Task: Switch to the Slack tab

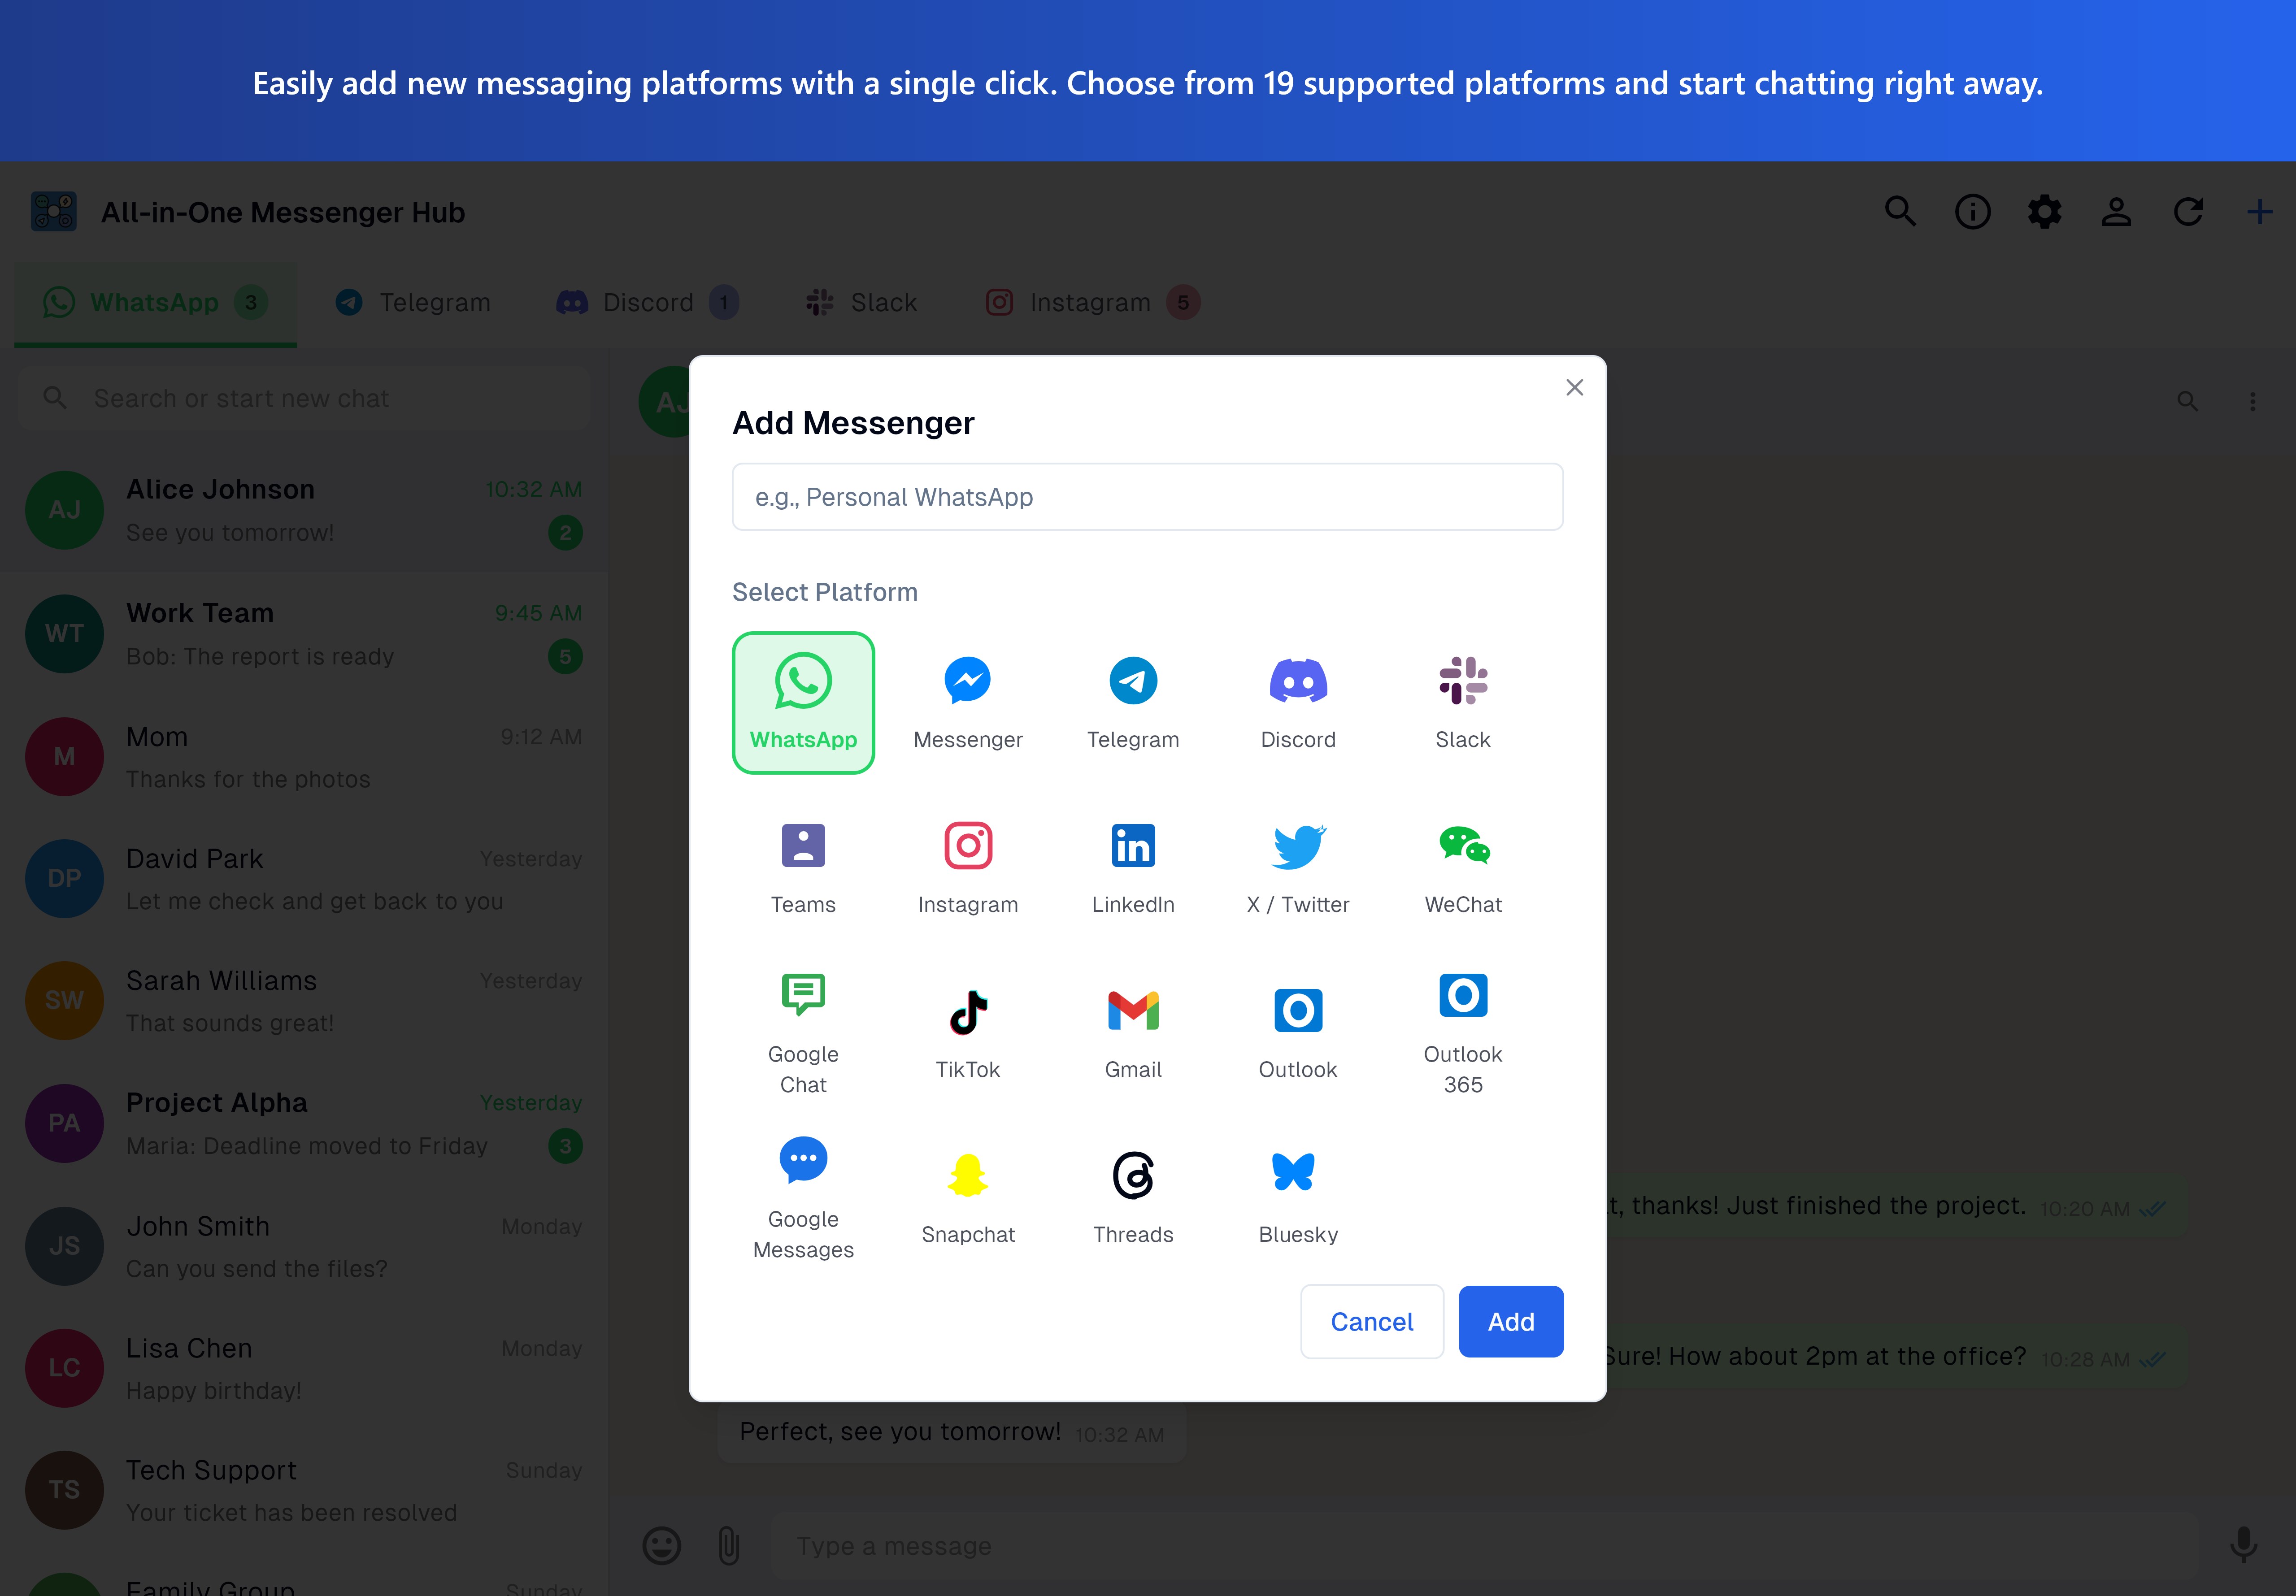Action: [x=861, y=303]
